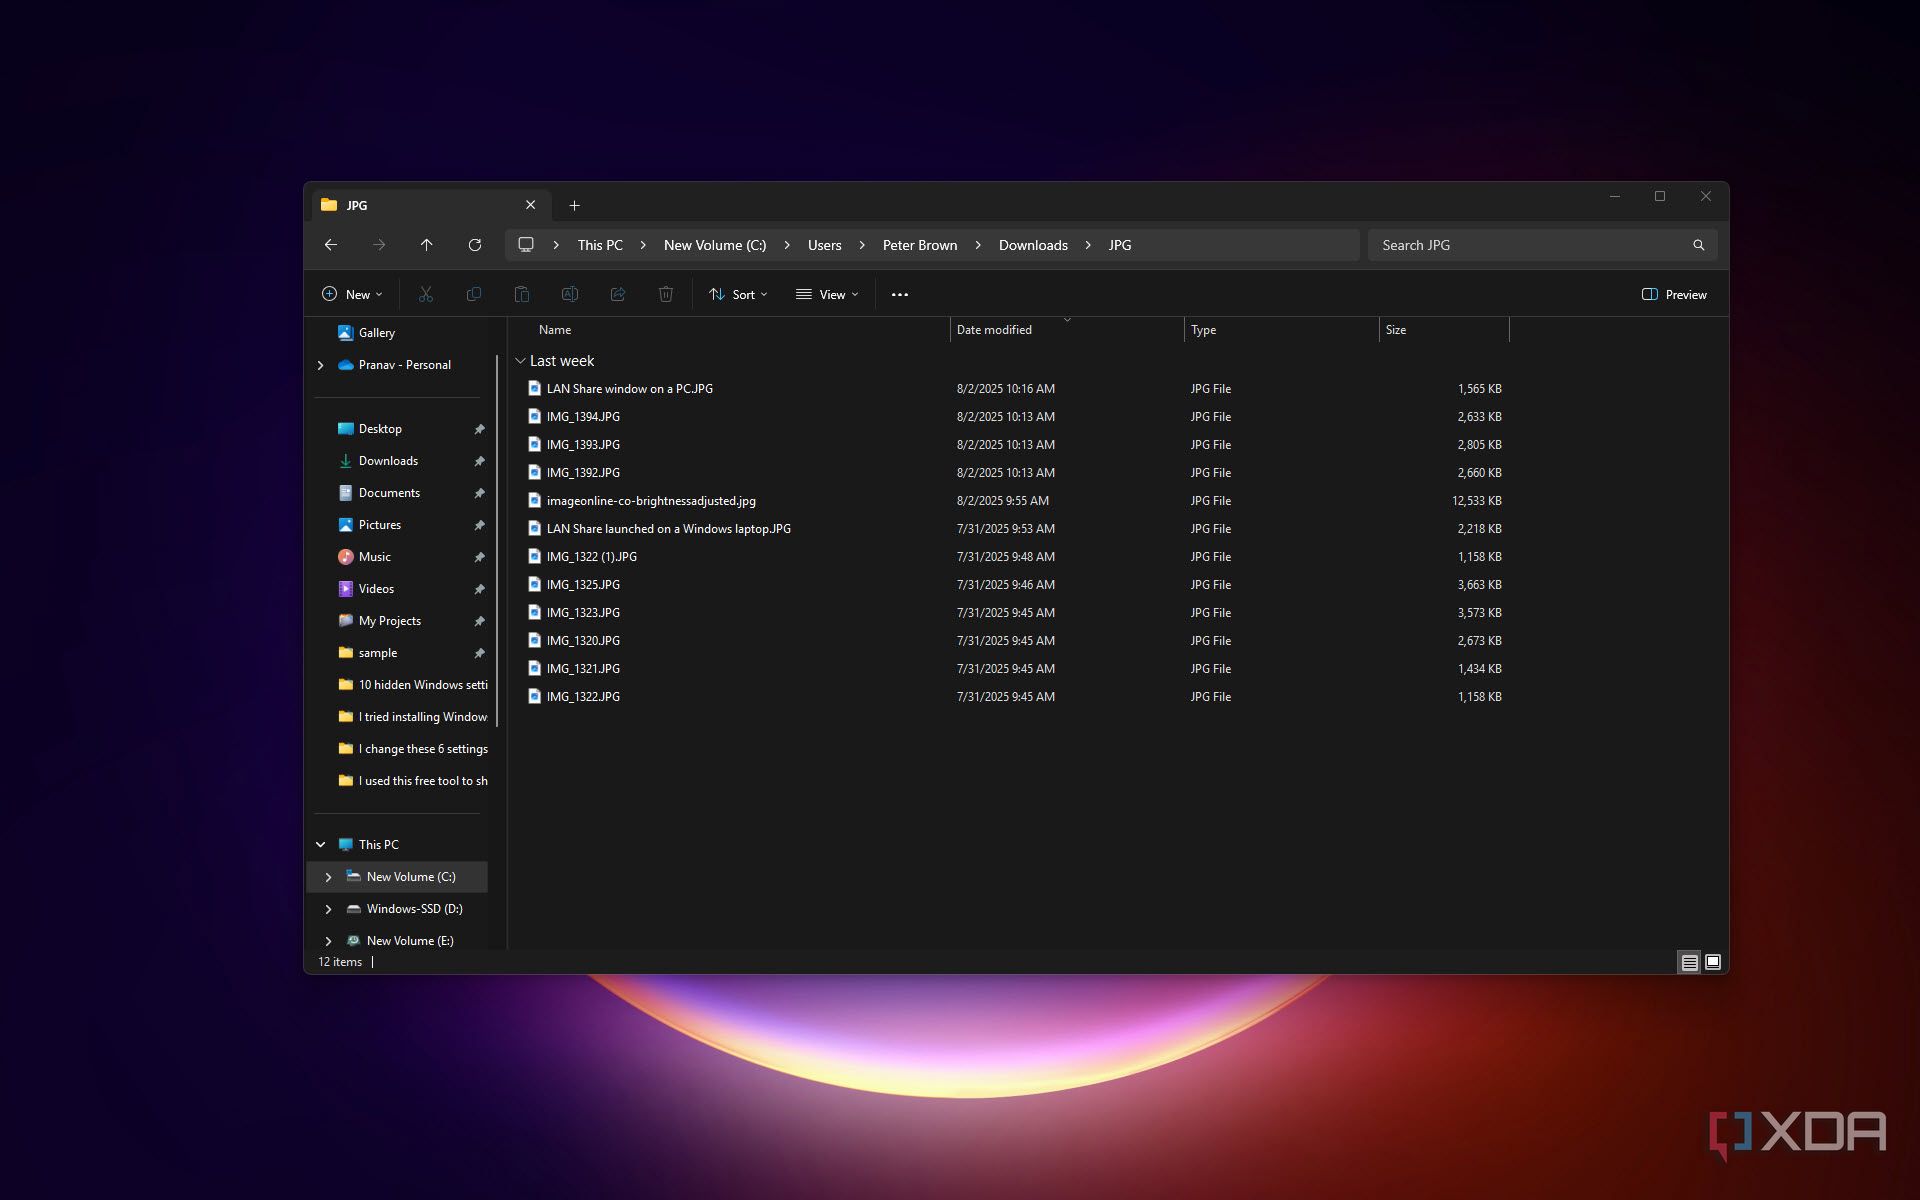Switch to details view status icon
Screen dimensions: 1920x1200
click(x=1689, y=962)
